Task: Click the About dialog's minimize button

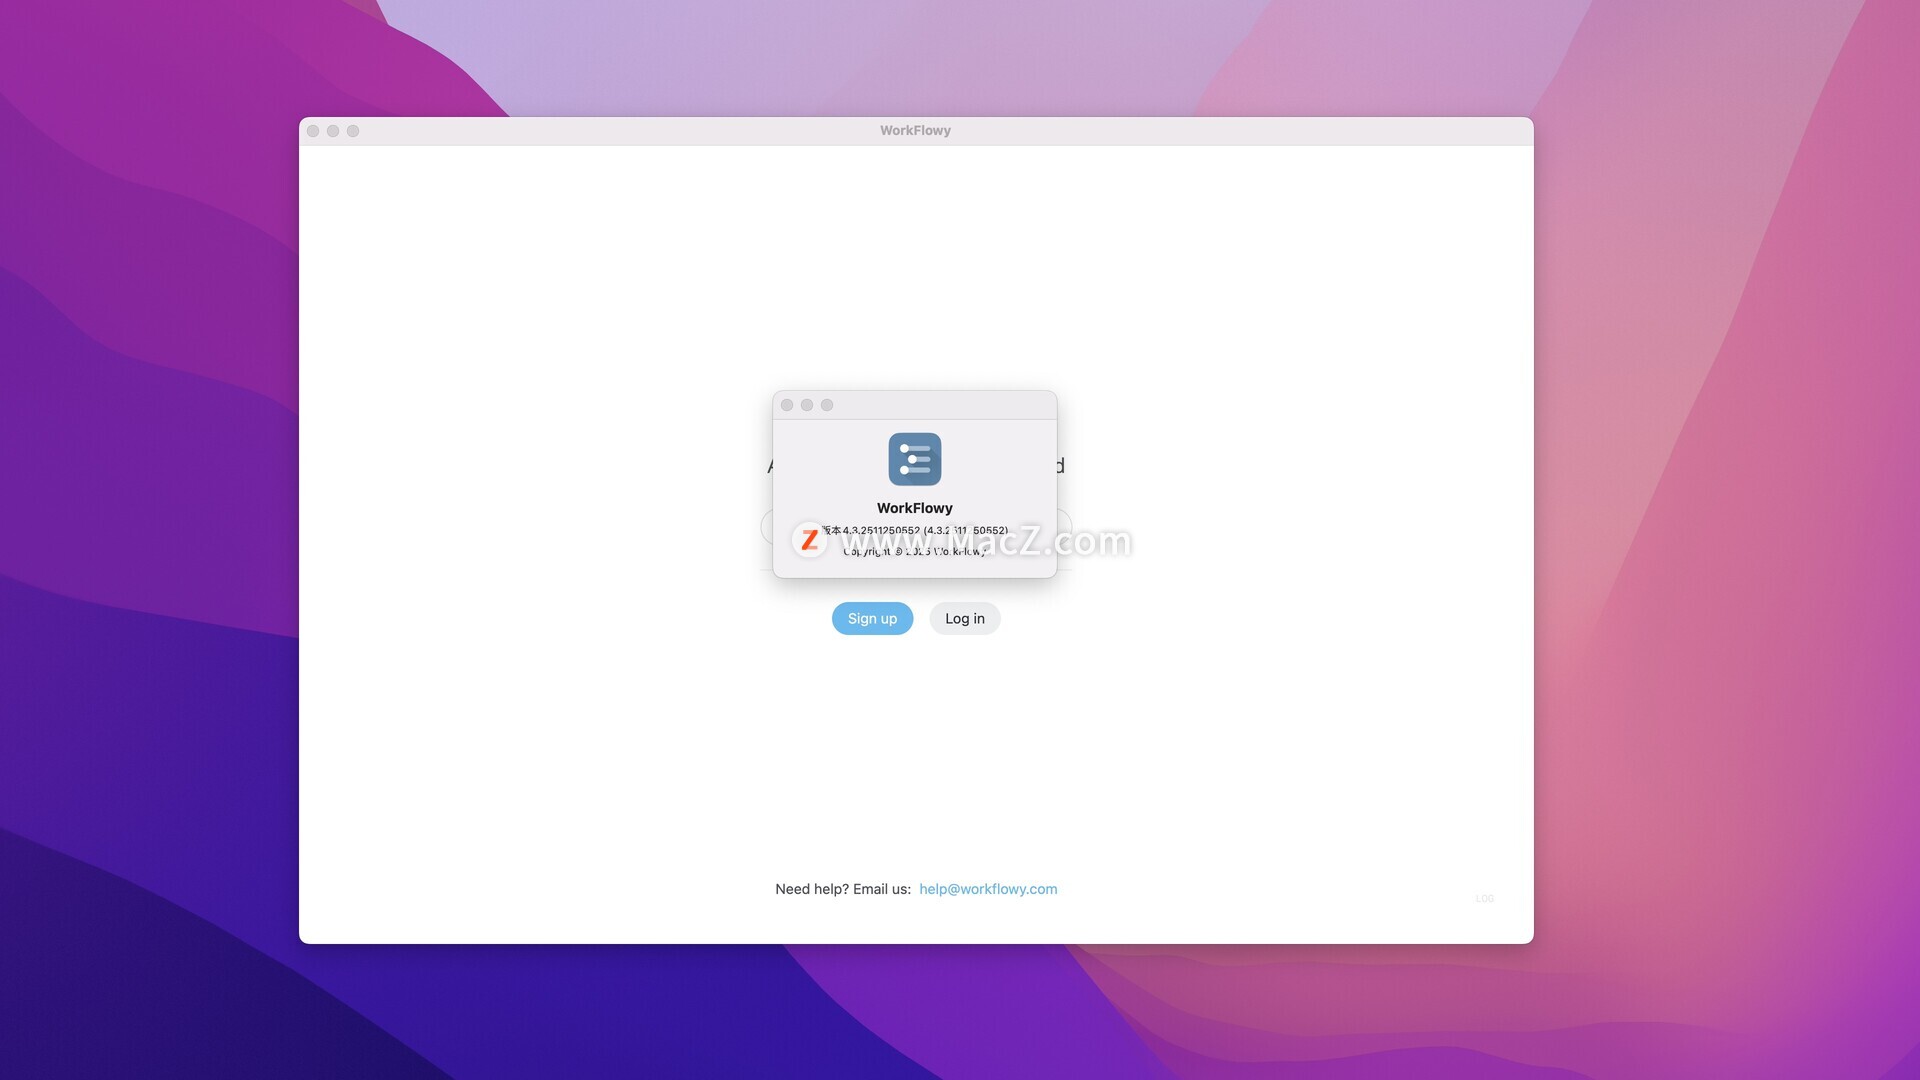Action: [x=807, y=405]
